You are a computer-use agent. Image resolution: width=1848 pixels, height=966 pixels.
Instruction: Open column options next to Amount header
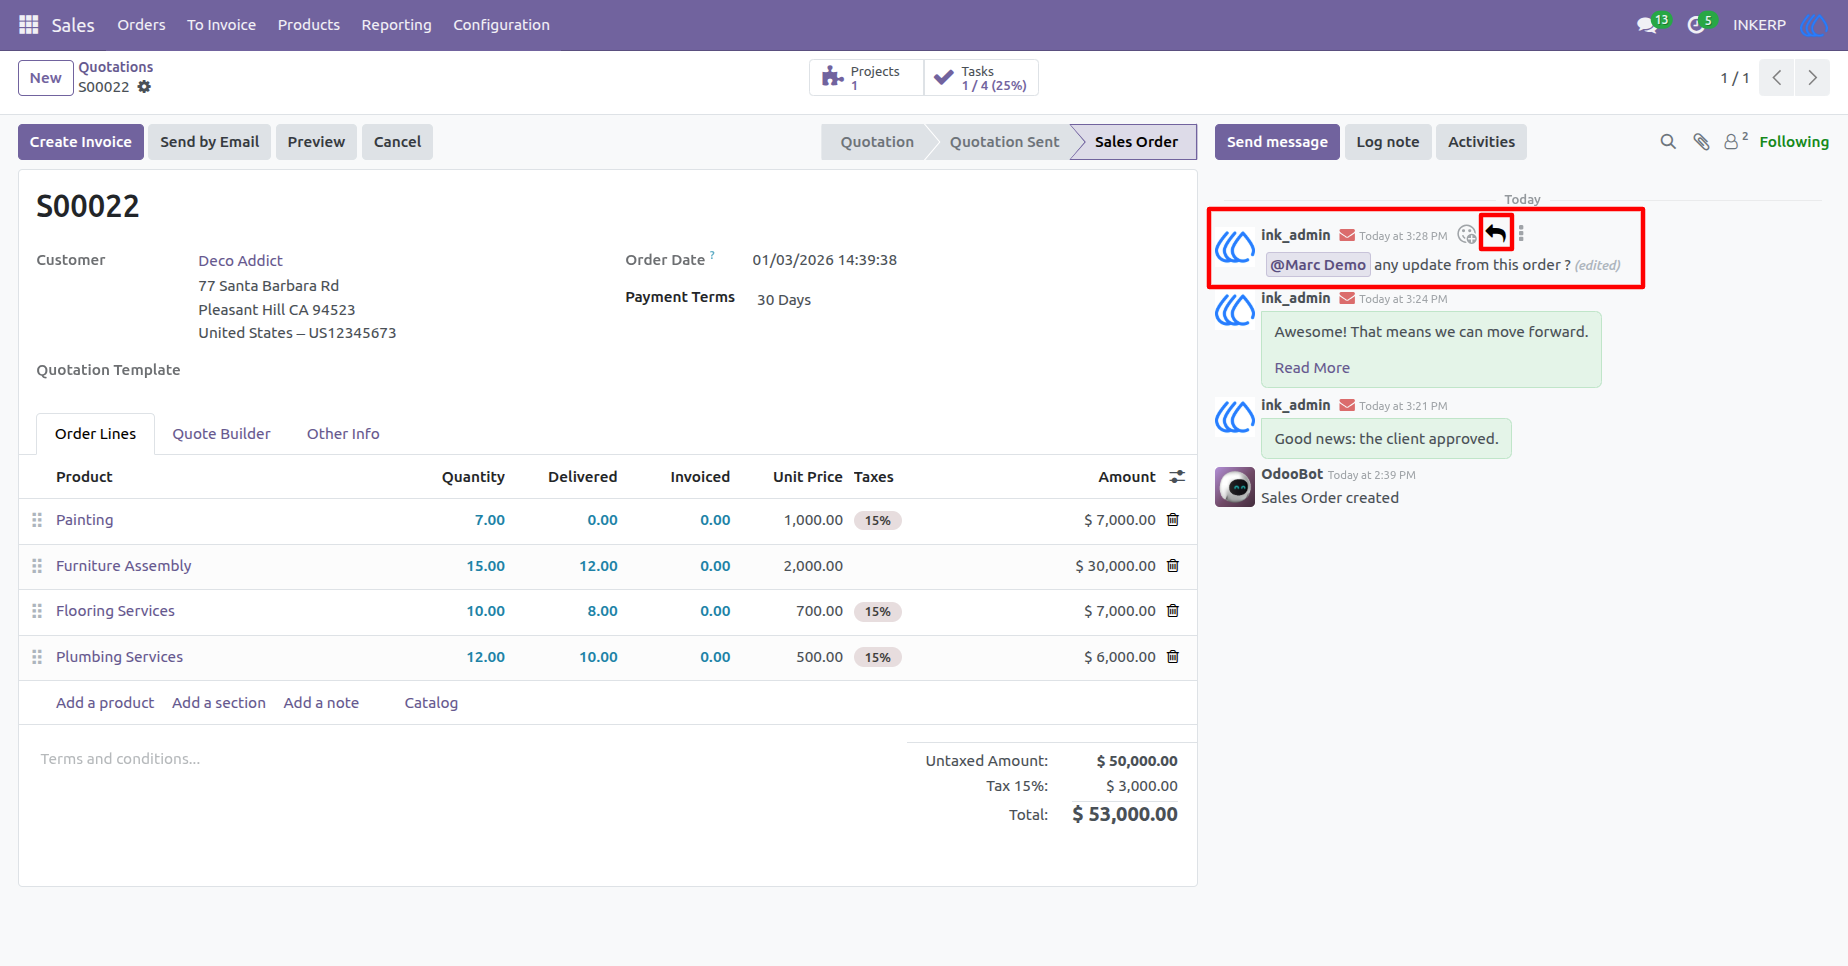pos(1177,477)
